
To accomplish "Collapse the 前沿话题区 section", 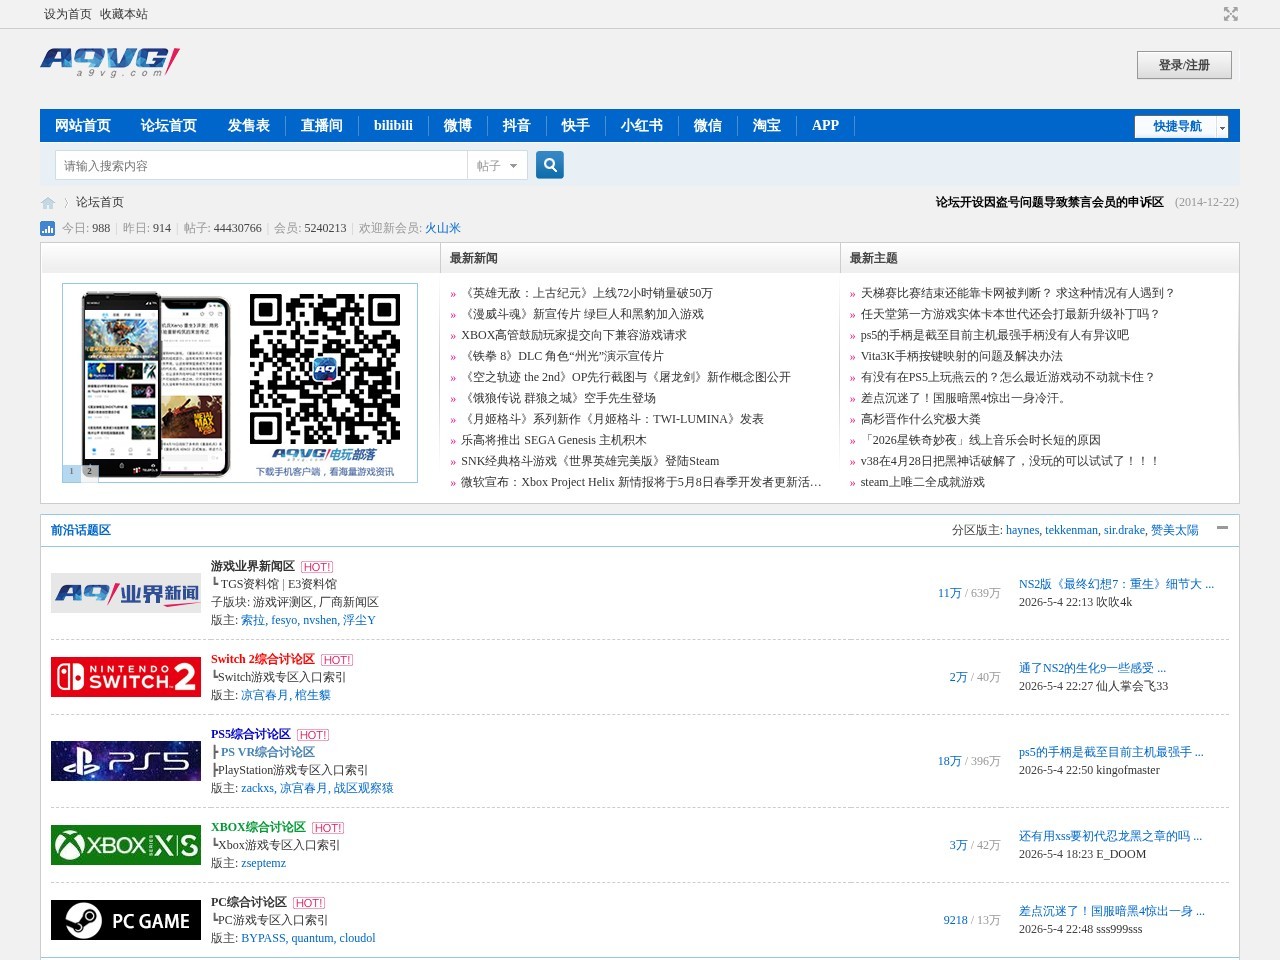I will point(1222,528).
